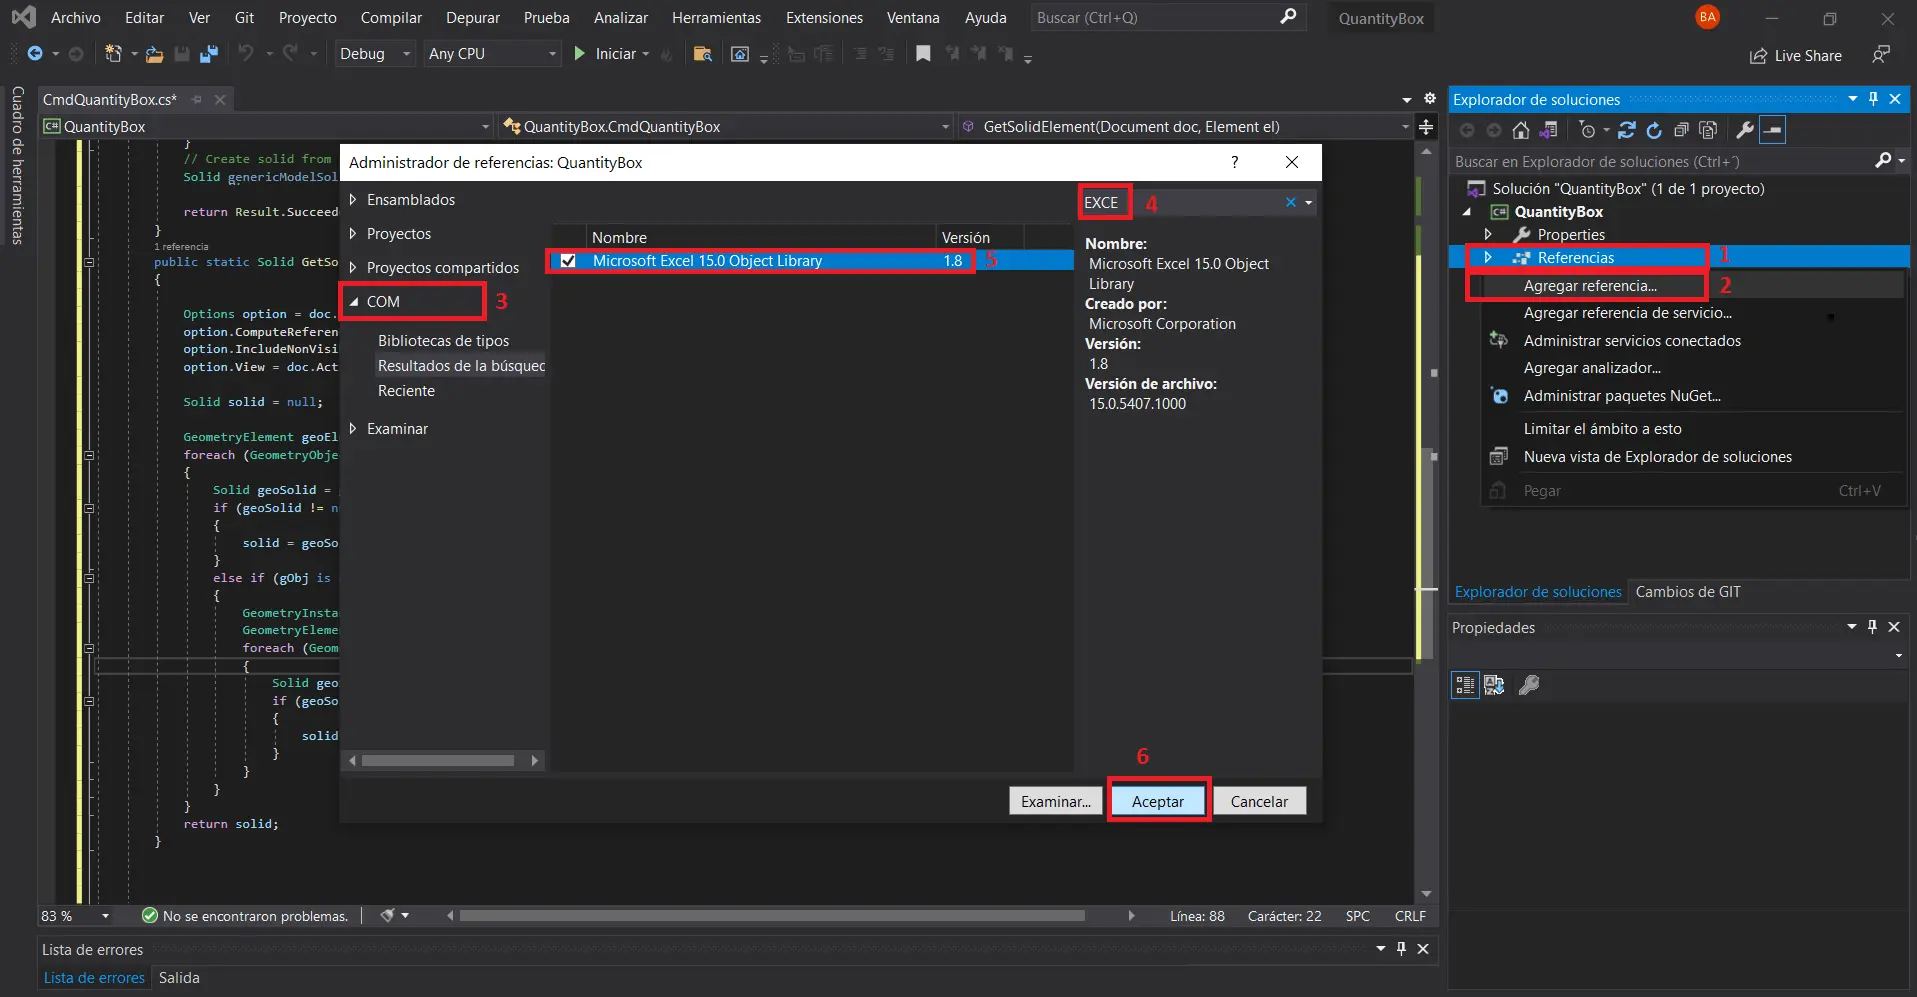The image size is (1917, 997).
Task: Clear the EXCE search with X button
Action: point(1291,202)
